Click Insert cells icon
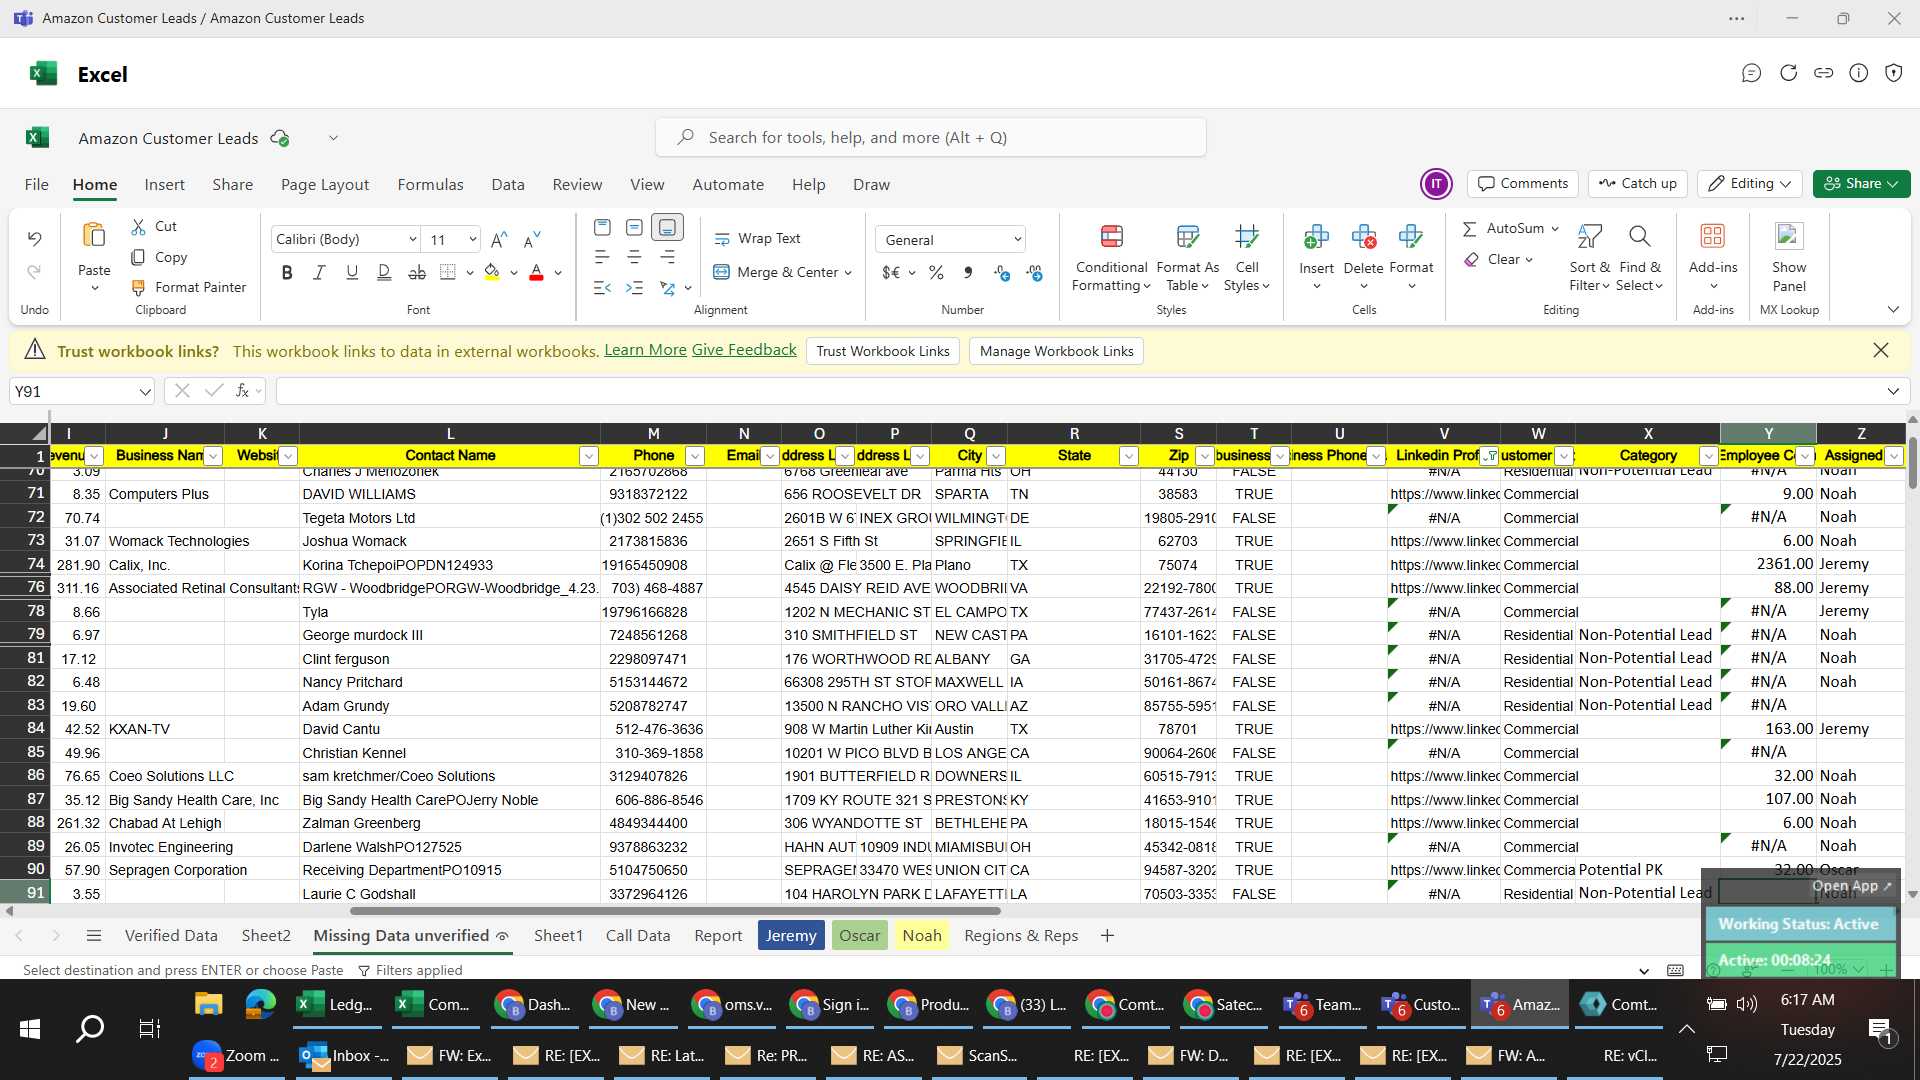This screenshot has width=1920, height=1080. pyautogui.click(x=1316, y=237)
